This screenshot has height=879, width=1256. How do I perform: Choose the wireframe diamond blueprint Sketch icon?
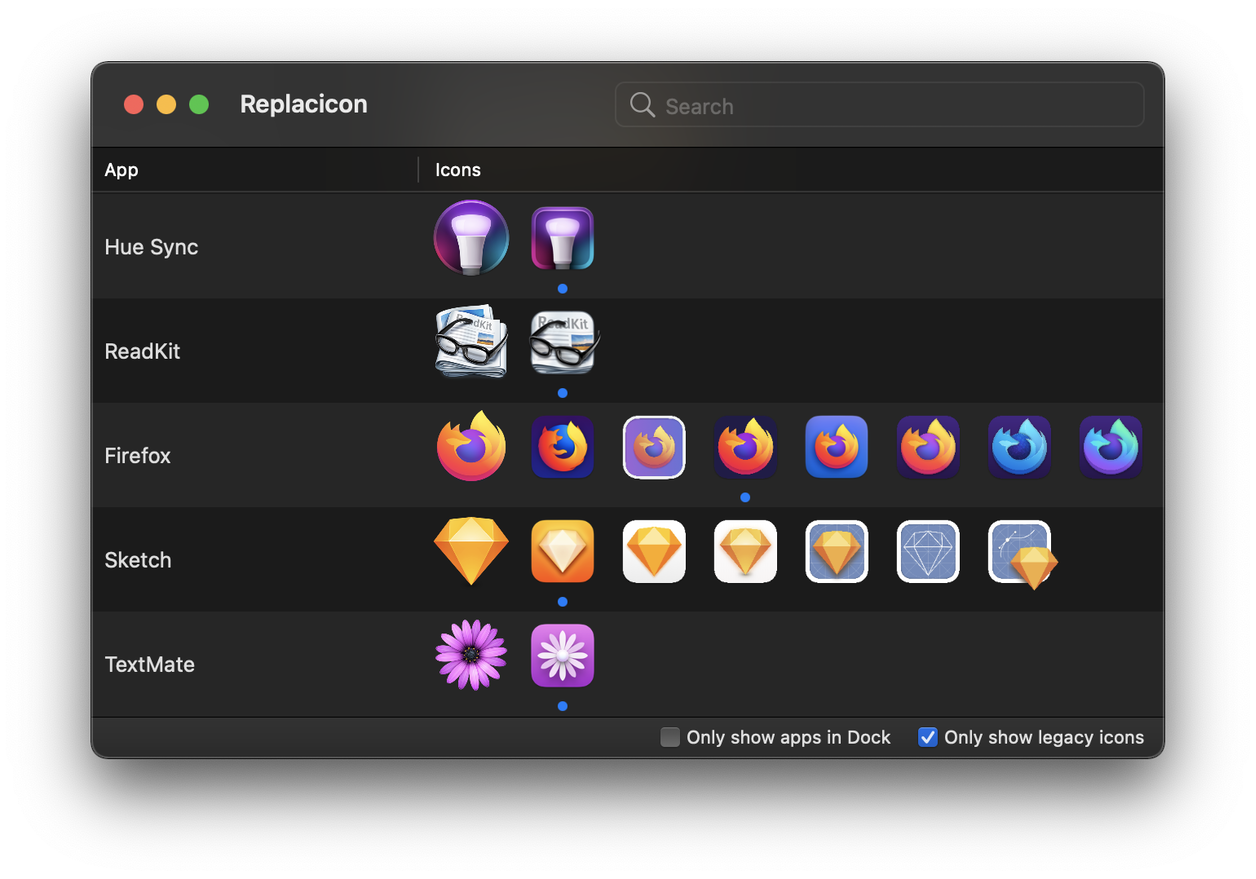pos(928,551)
